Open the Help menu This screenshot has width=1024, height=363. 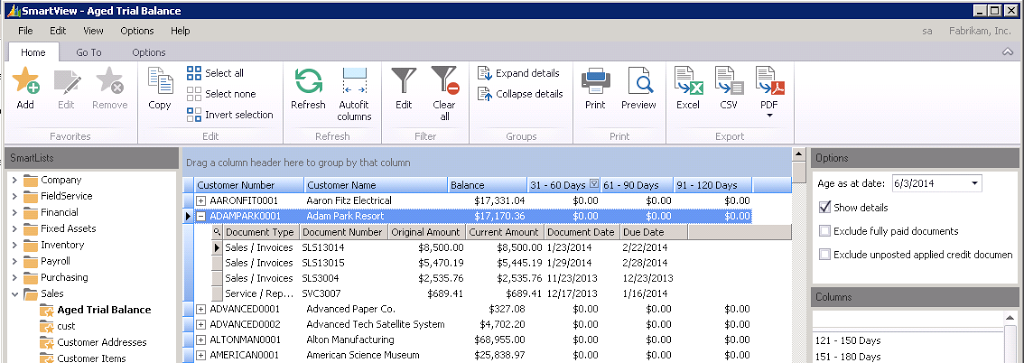180,31
